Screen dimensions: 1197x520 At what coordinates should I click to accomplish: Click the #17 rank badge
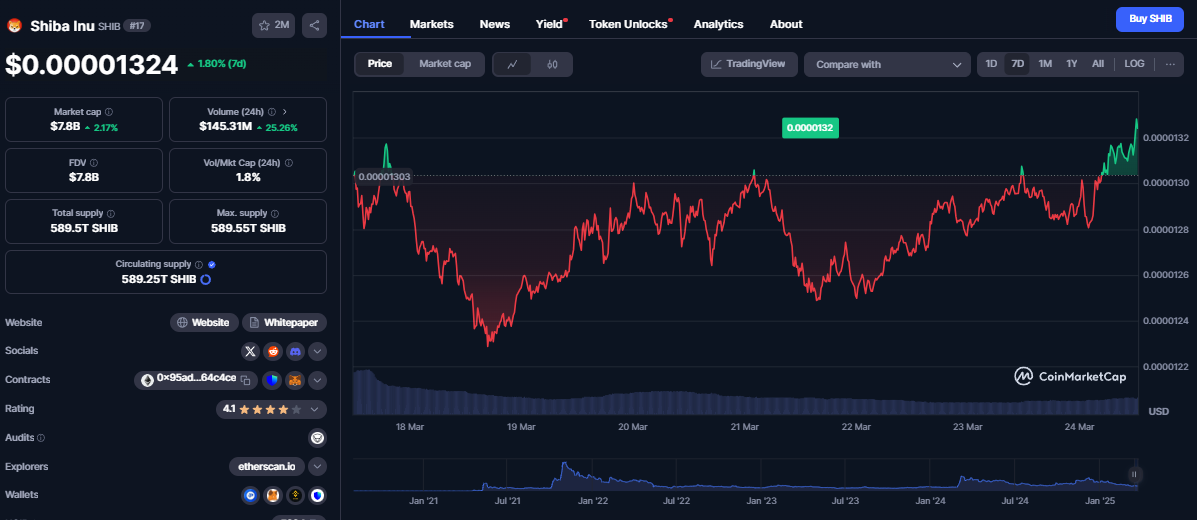137,26
